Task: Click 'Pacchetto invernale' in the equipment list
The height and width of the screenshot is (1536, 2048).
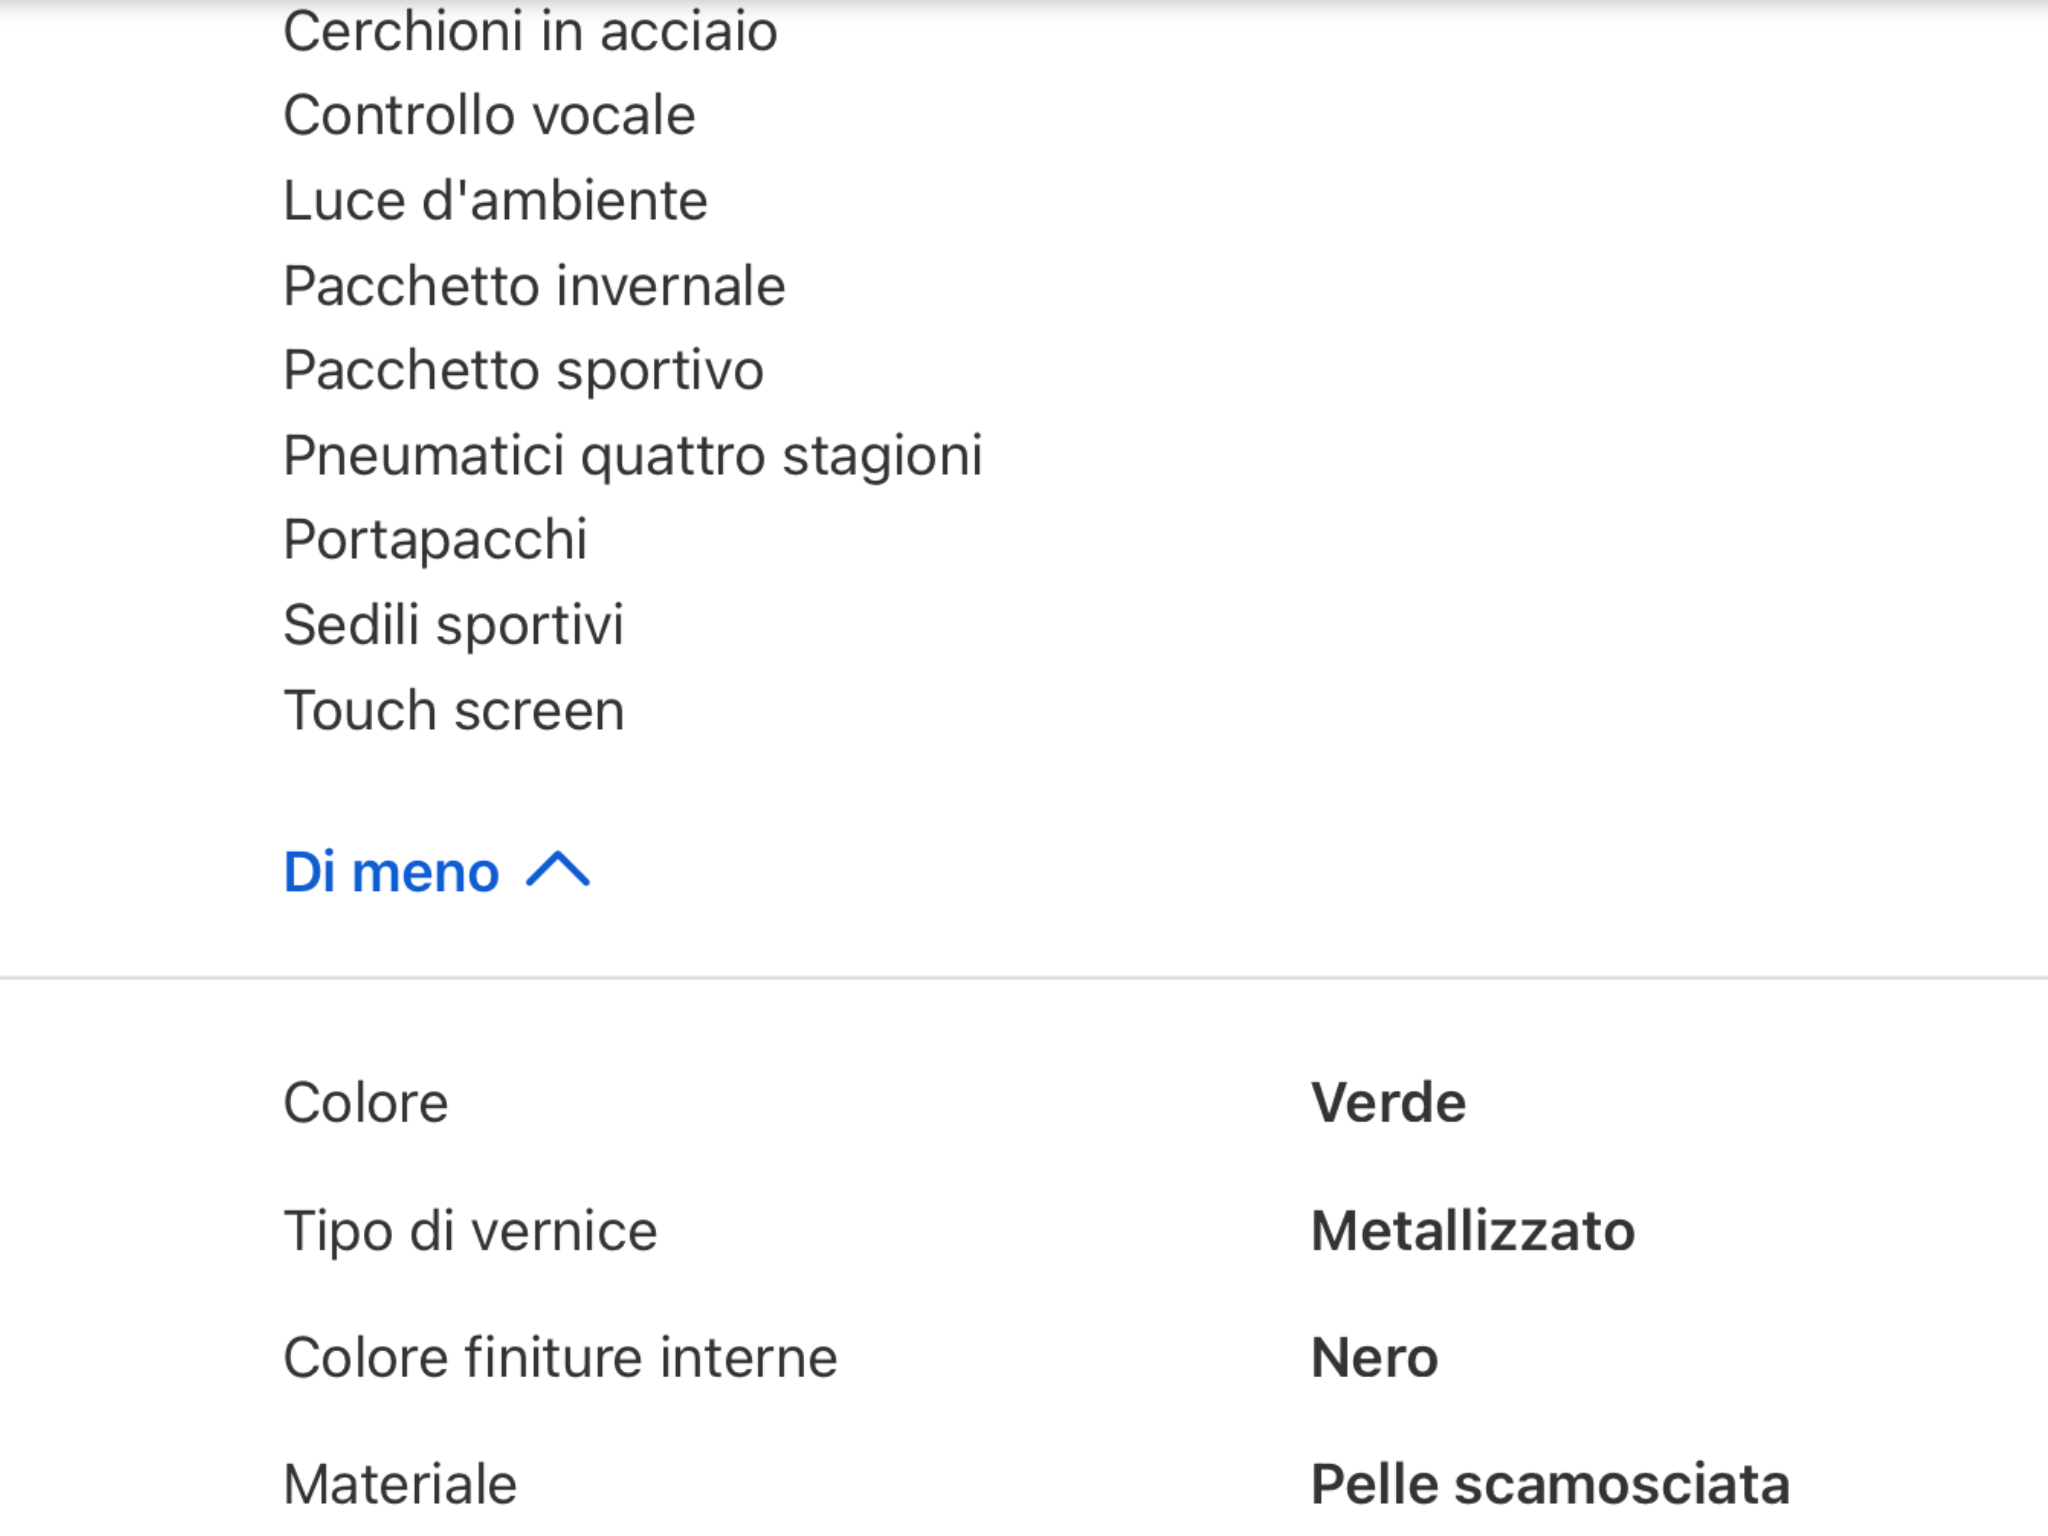Action: point(534,286)
